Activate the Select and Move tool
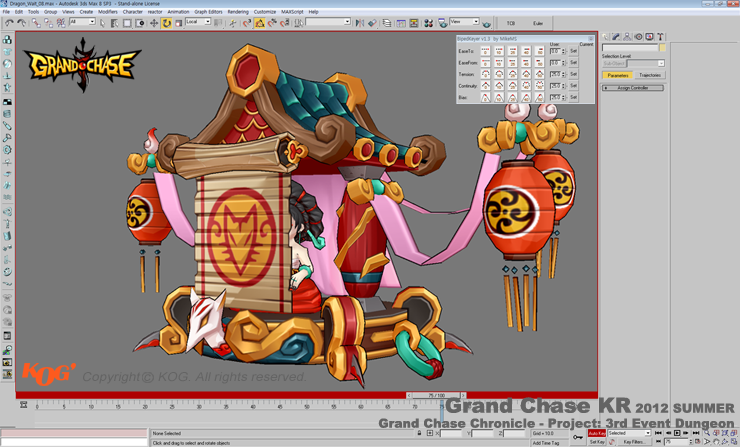The width and height of the screenshot is (740, 447). [154, 23]
